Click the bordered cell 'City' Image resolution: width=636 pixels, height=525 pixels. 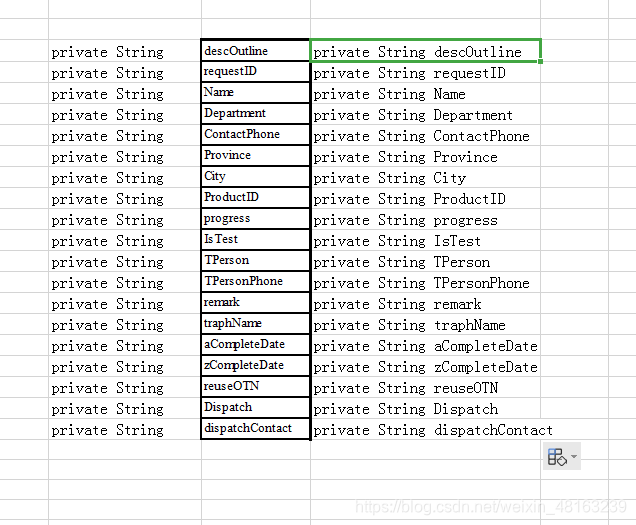256,177
